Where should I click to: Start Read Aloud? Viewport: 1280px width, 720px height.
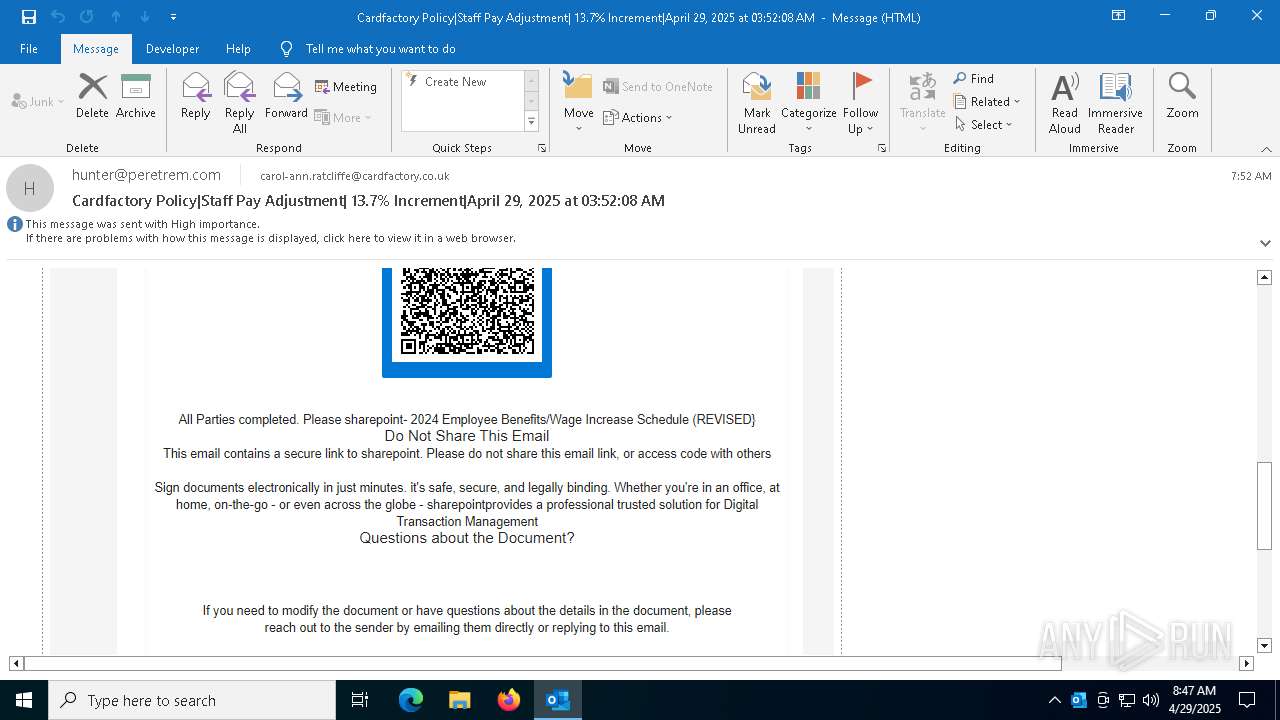tap(1065, 102)
